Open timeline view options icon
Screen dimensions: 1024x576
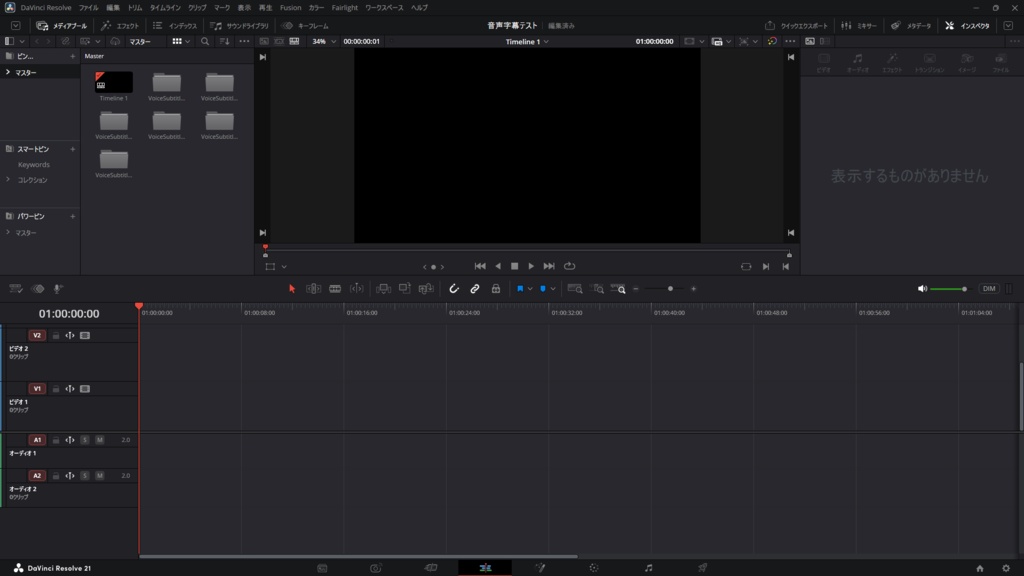16,289
